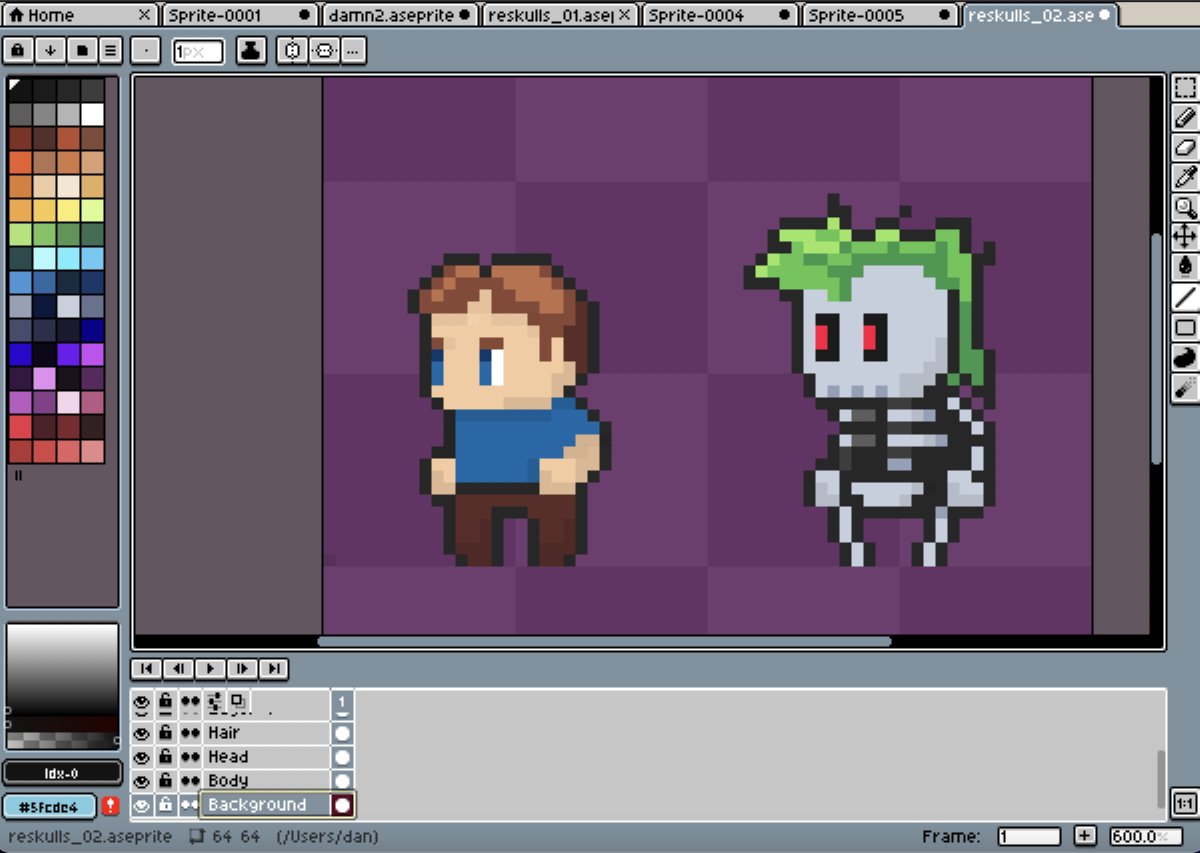Lock the Body layer

pyautogui.click(x=166, y=781)
